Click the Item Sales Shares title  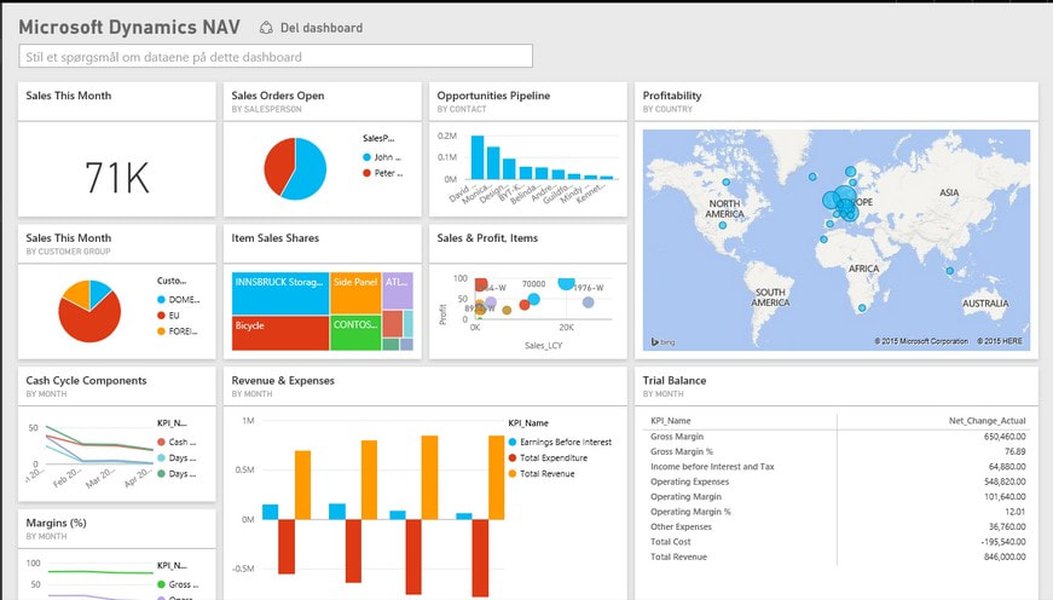click(275, 238)
